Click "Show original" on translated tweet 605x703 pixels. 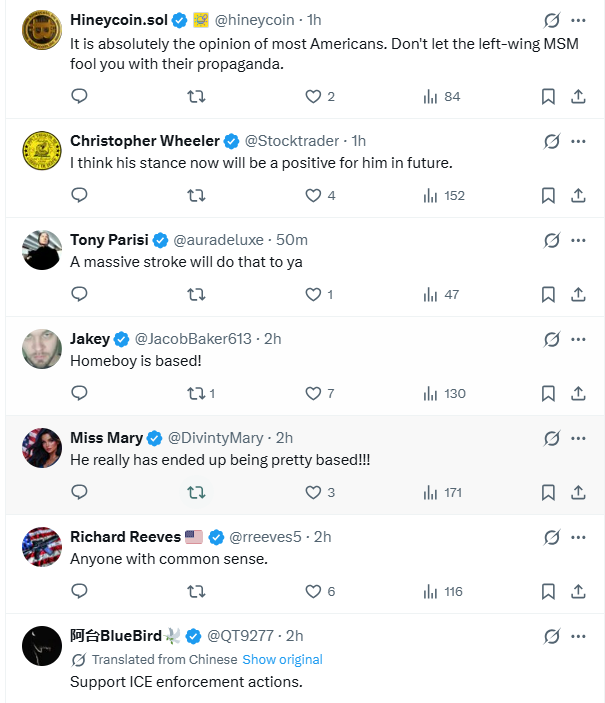282,660
